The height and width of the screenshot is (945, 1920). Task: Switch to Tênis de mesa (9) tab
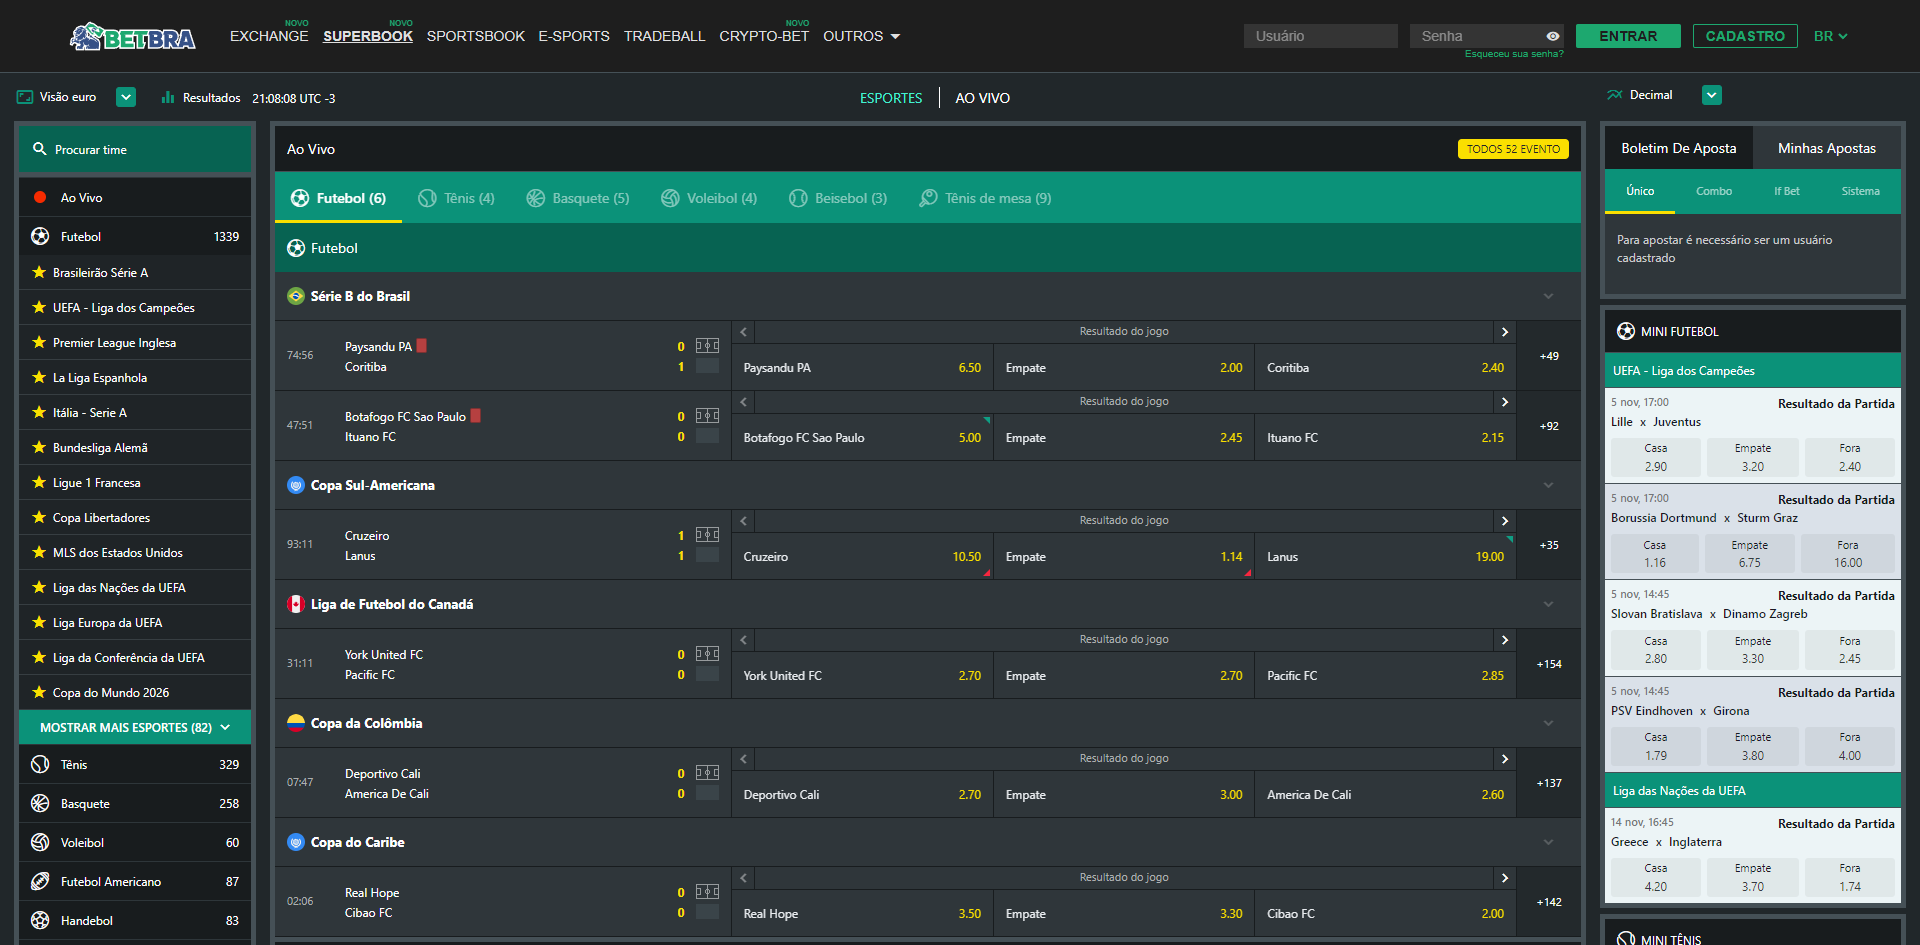(x=985, y=198)
